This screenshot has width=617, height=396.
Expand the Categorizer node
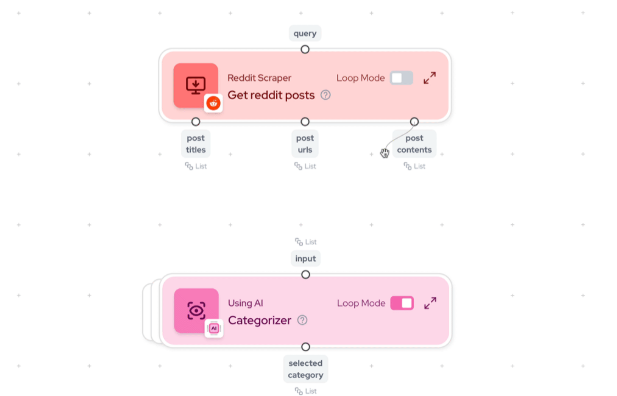click(430, 303)
